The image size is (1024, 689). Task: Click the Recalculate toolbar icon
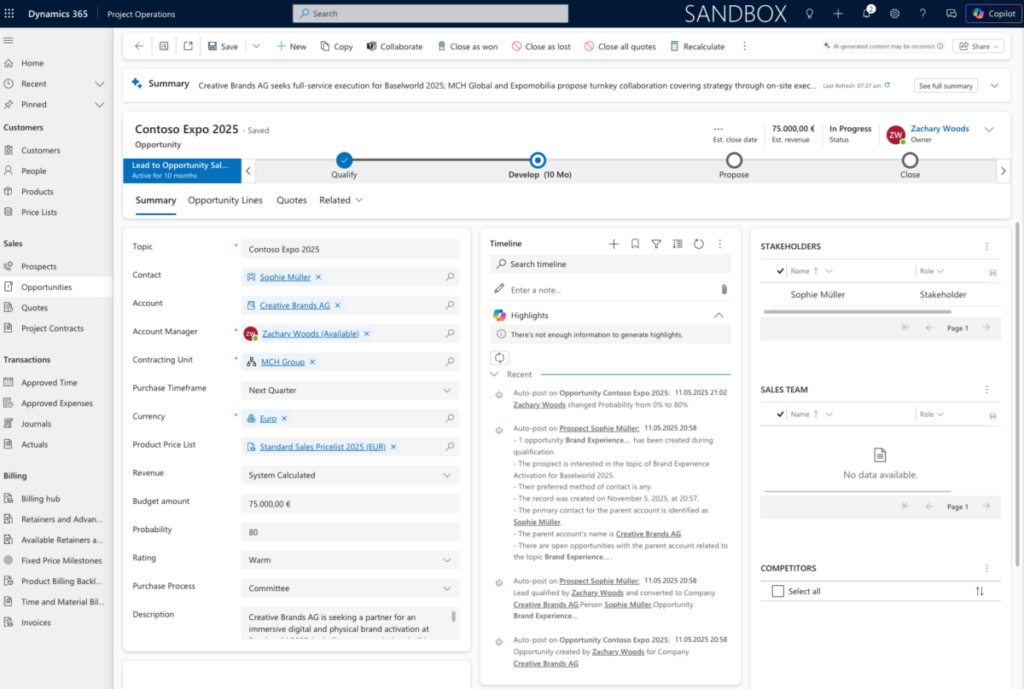pos(675,46)
